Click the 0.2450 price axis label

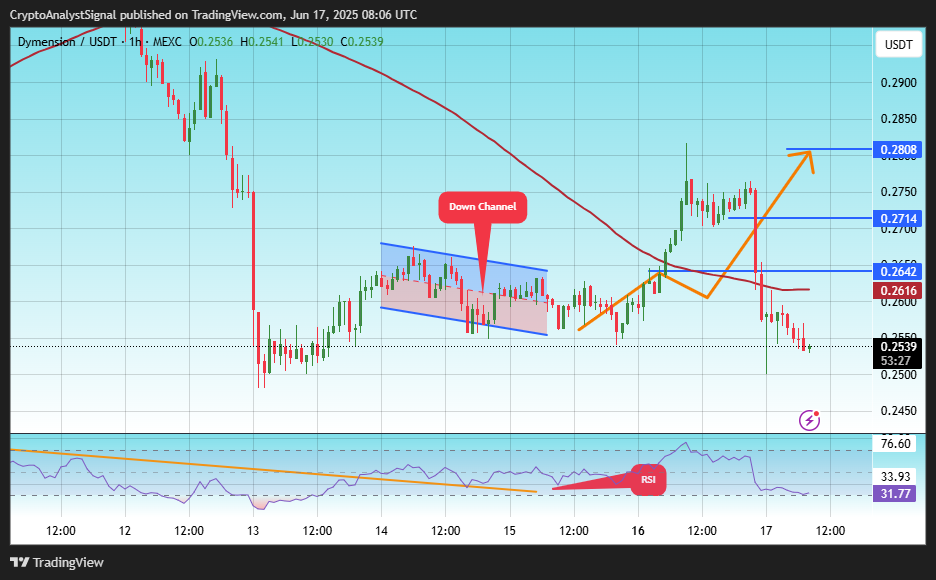point(898,411)
